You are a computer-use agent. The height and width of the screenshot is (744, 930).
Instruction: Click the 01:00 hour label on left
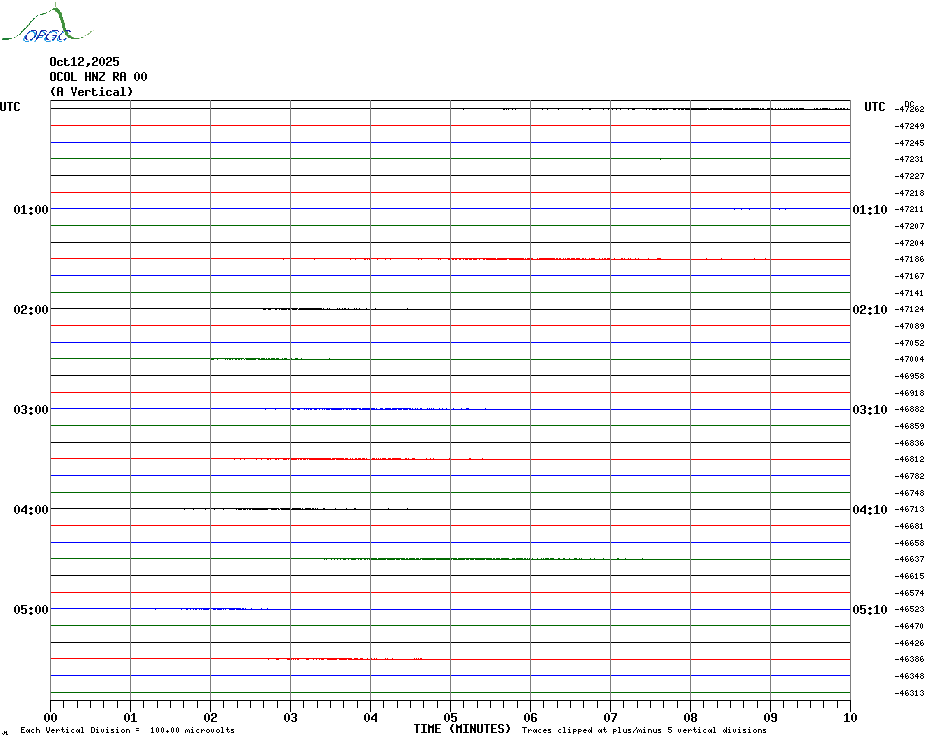31,210
